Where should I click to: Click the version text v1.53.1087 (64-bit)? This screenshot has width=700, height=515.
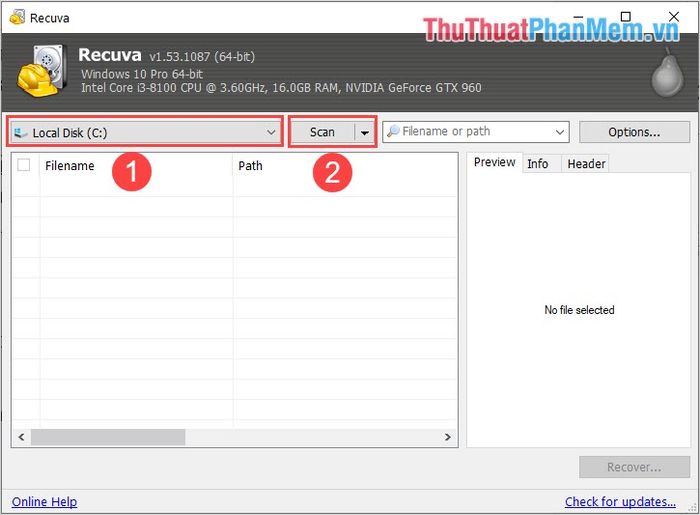(x=202, y=57)
